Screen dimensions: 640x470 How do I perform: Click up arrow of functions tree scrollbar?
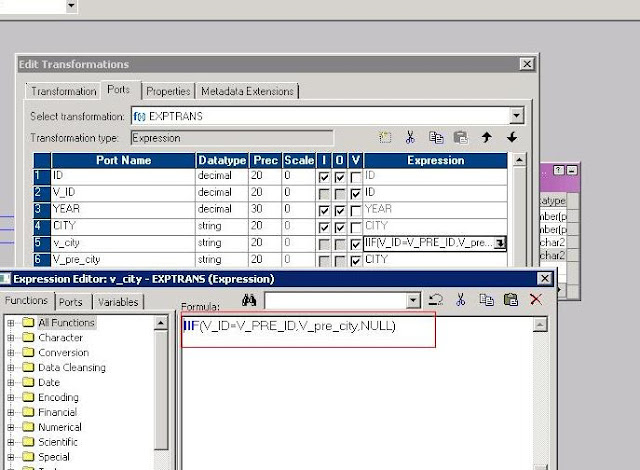point(161,323)
